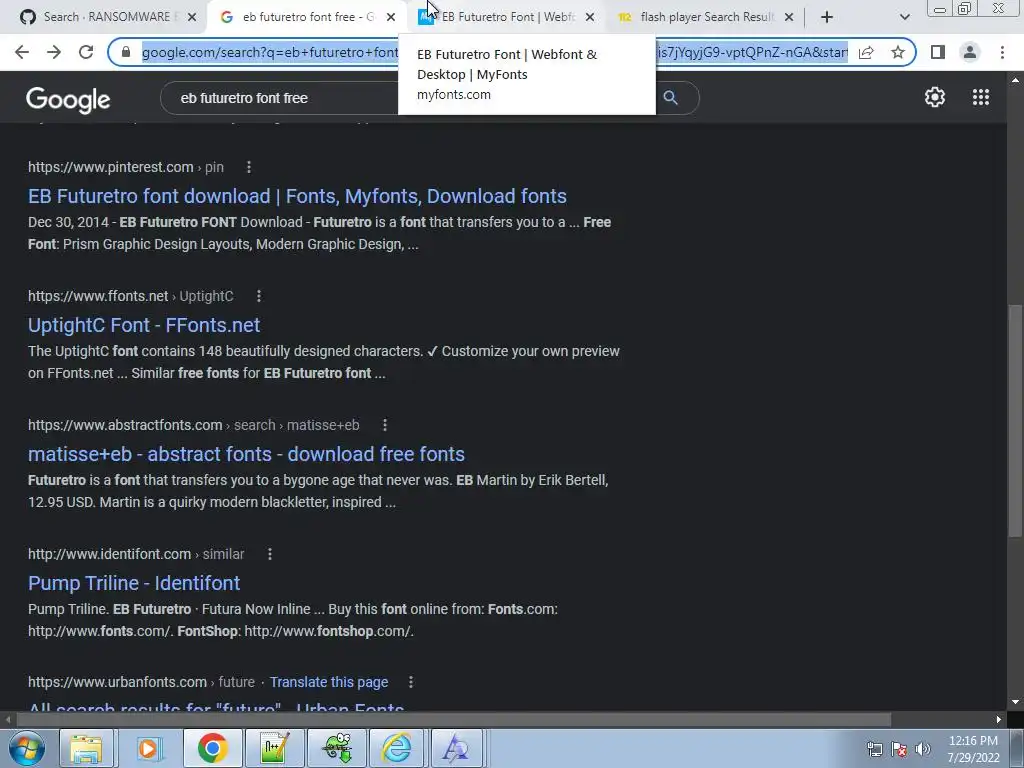Click the Google logo
This screenshot has width=1024, height=768.
pyautogui.click(x=68, y=100)
